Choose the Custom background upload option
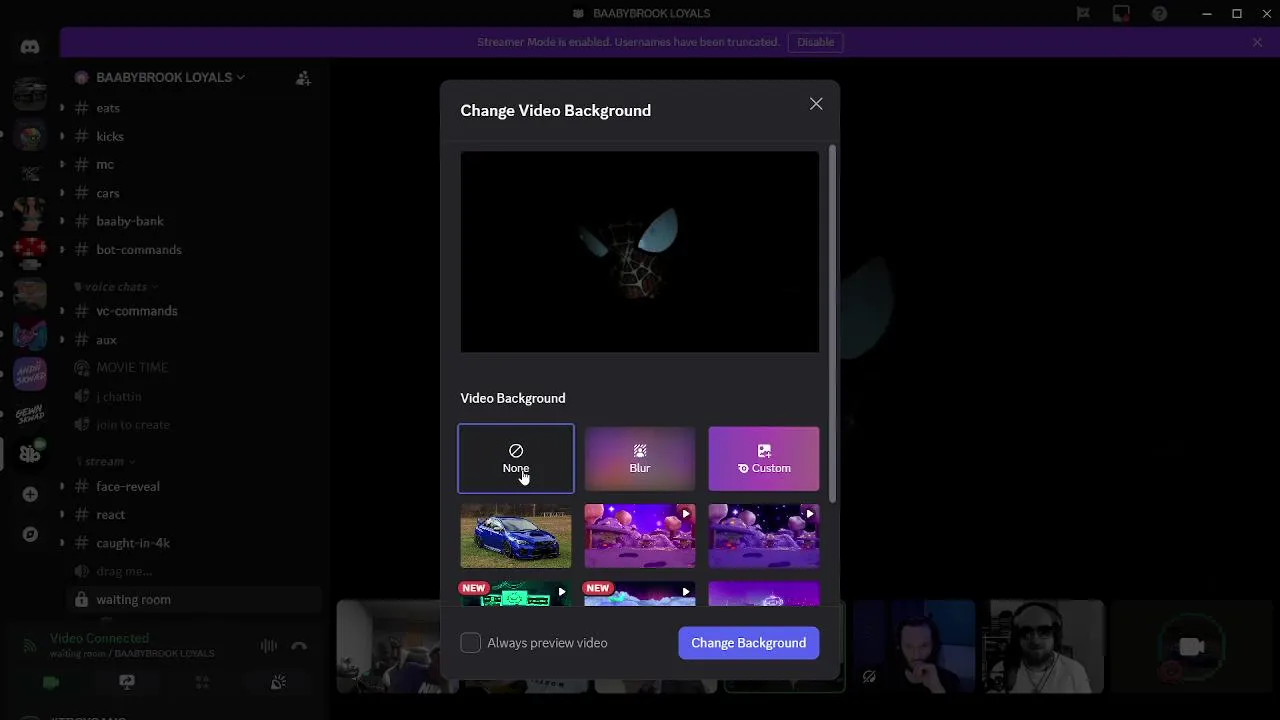The image size is (1280, 720). [x=764, y=459]
